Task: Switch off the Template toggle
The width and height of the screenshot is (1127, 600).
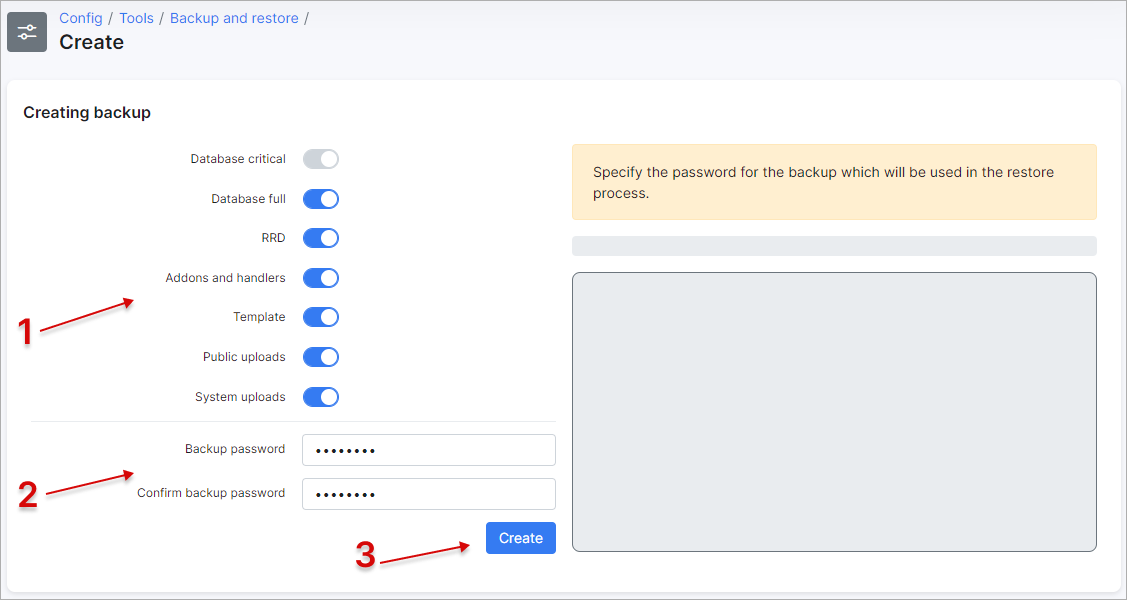Action: click(x=321, y=317)
